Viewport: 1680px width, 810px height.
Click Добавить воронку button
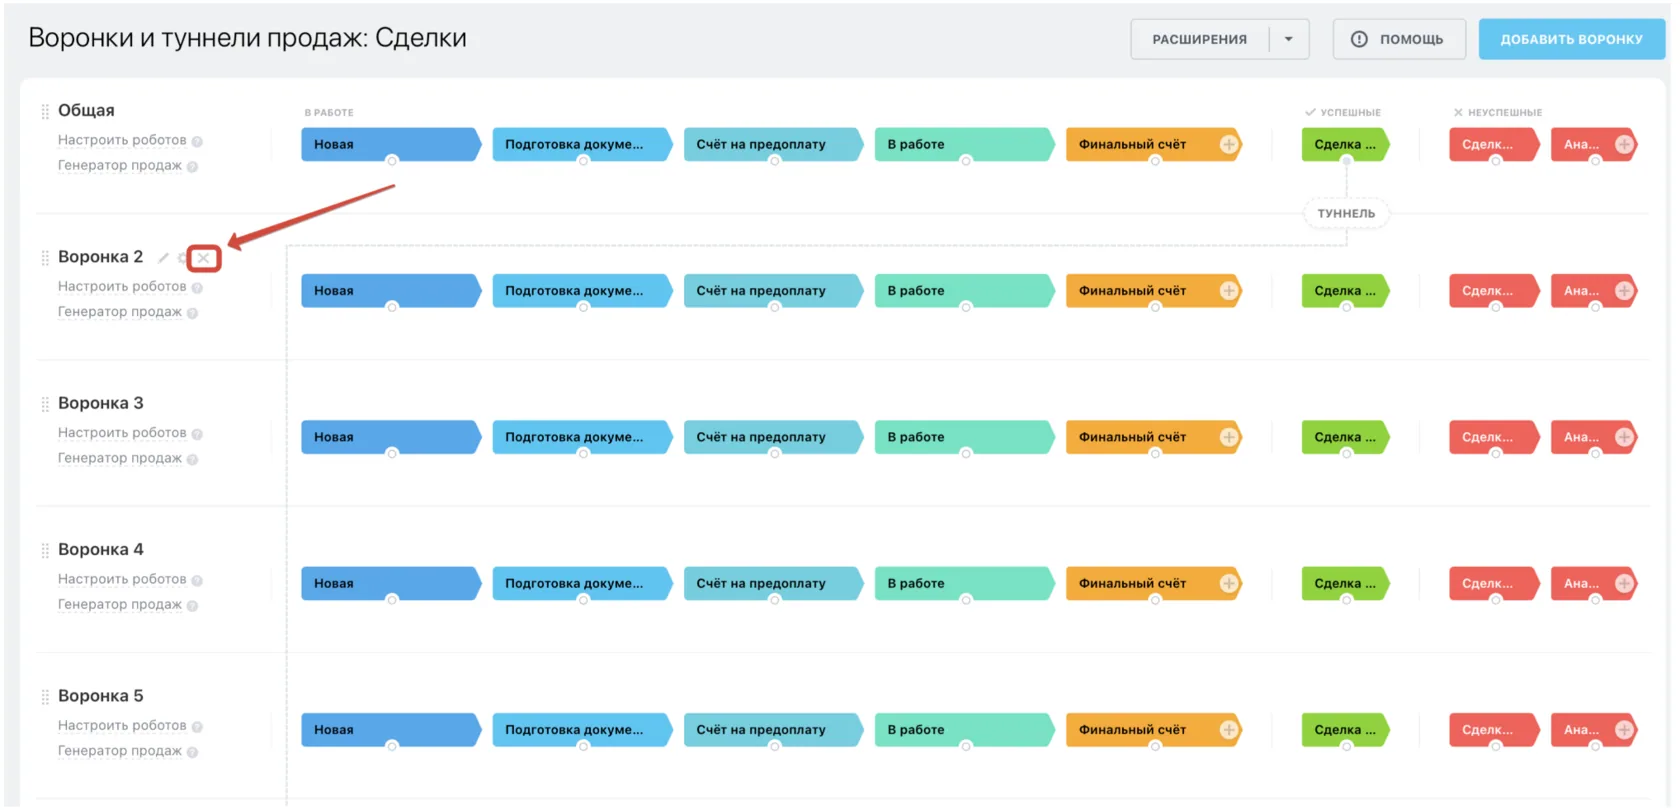click(1571, 39)
